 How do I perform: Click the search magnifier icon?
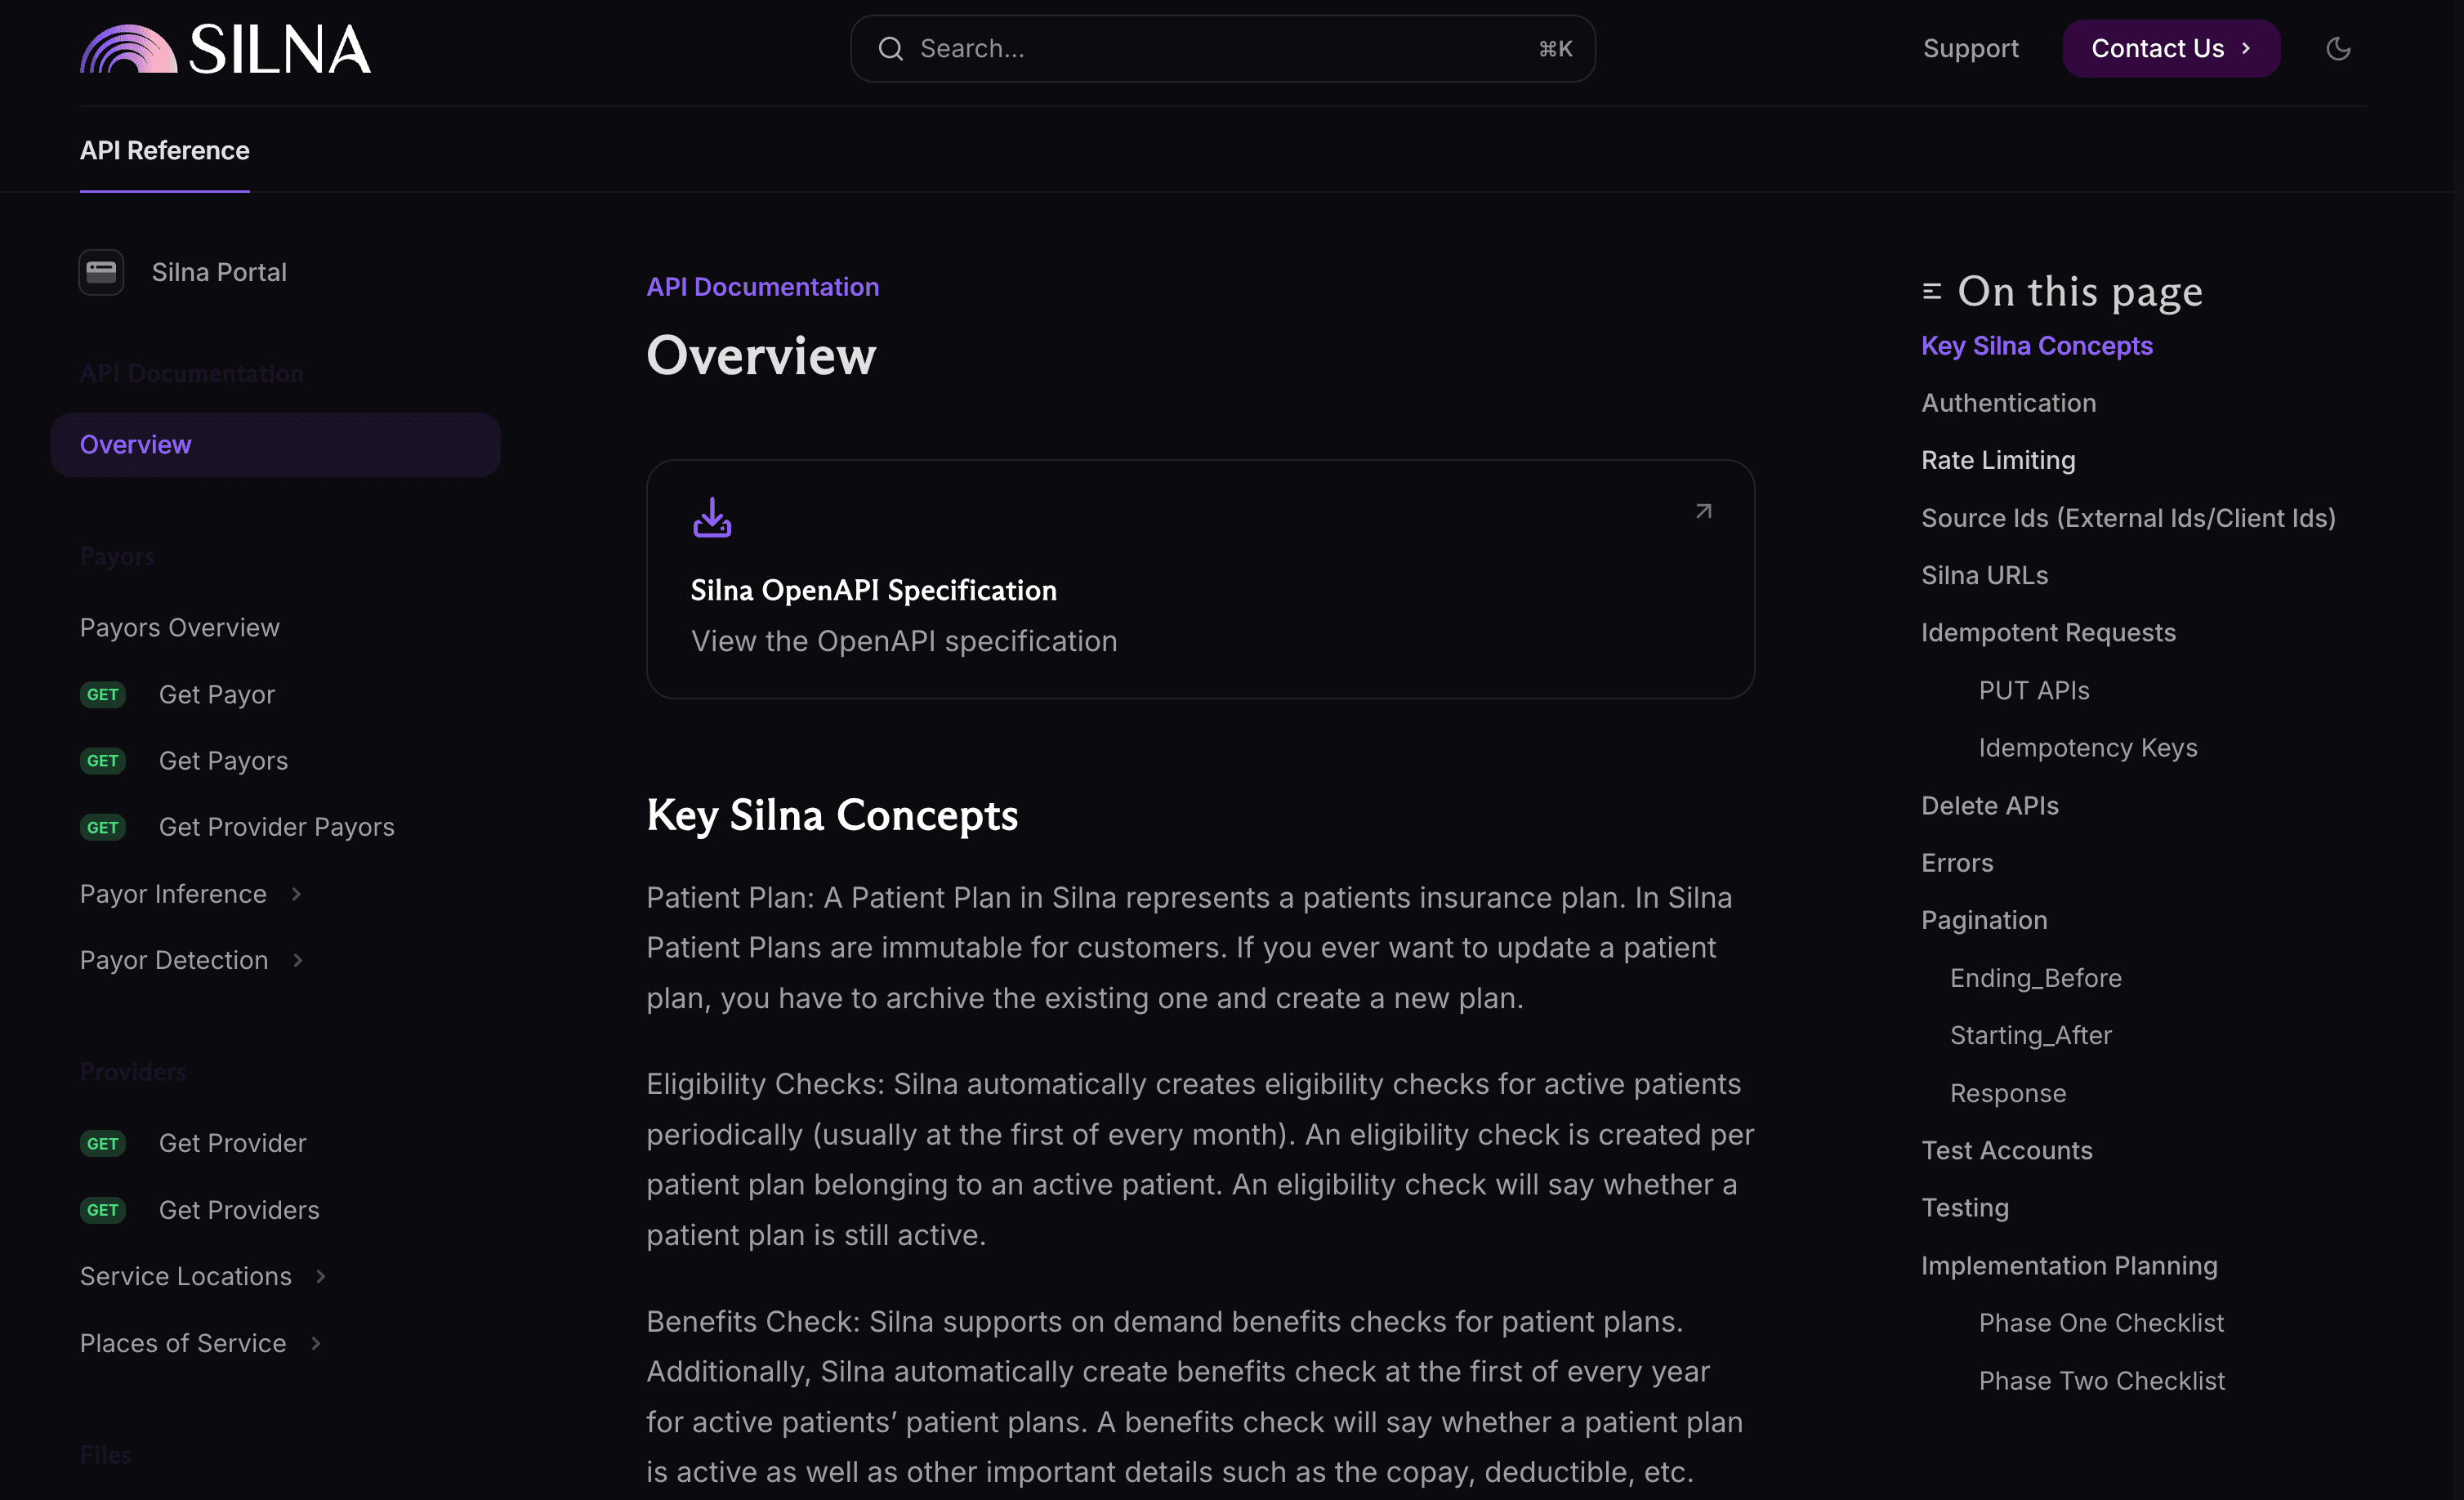890,48
